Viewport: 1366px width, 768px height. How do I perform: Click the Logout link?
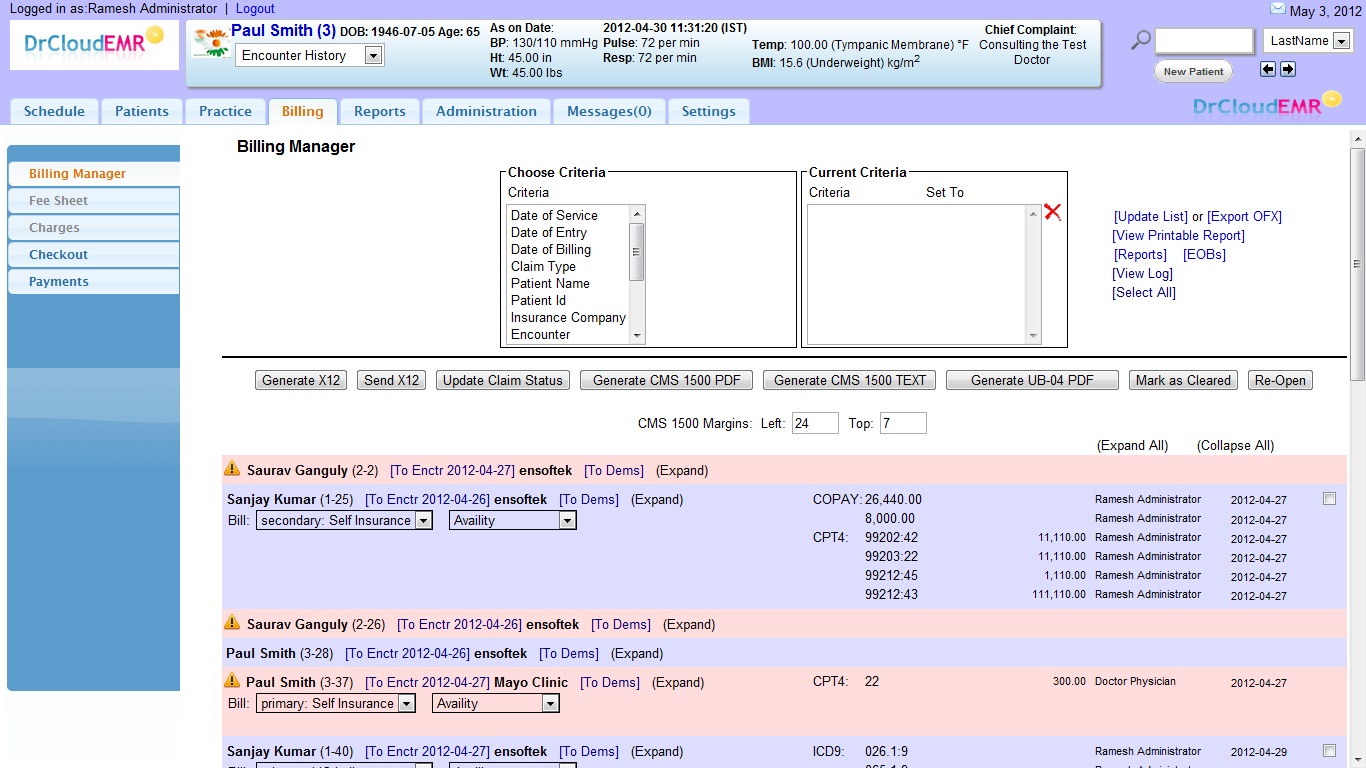[x=255, y=9]
